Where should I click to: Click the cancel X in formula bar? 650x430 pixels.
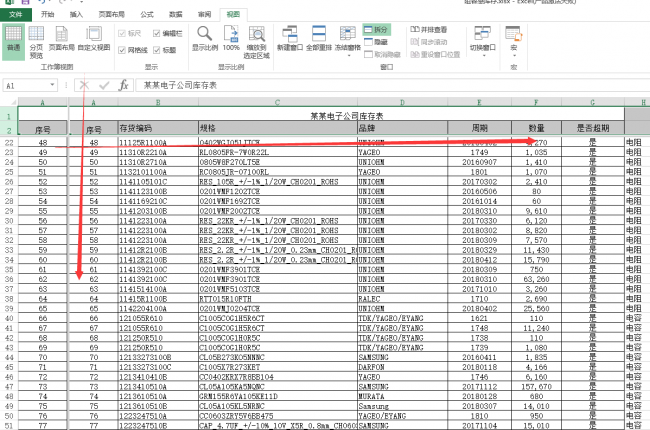84,85
